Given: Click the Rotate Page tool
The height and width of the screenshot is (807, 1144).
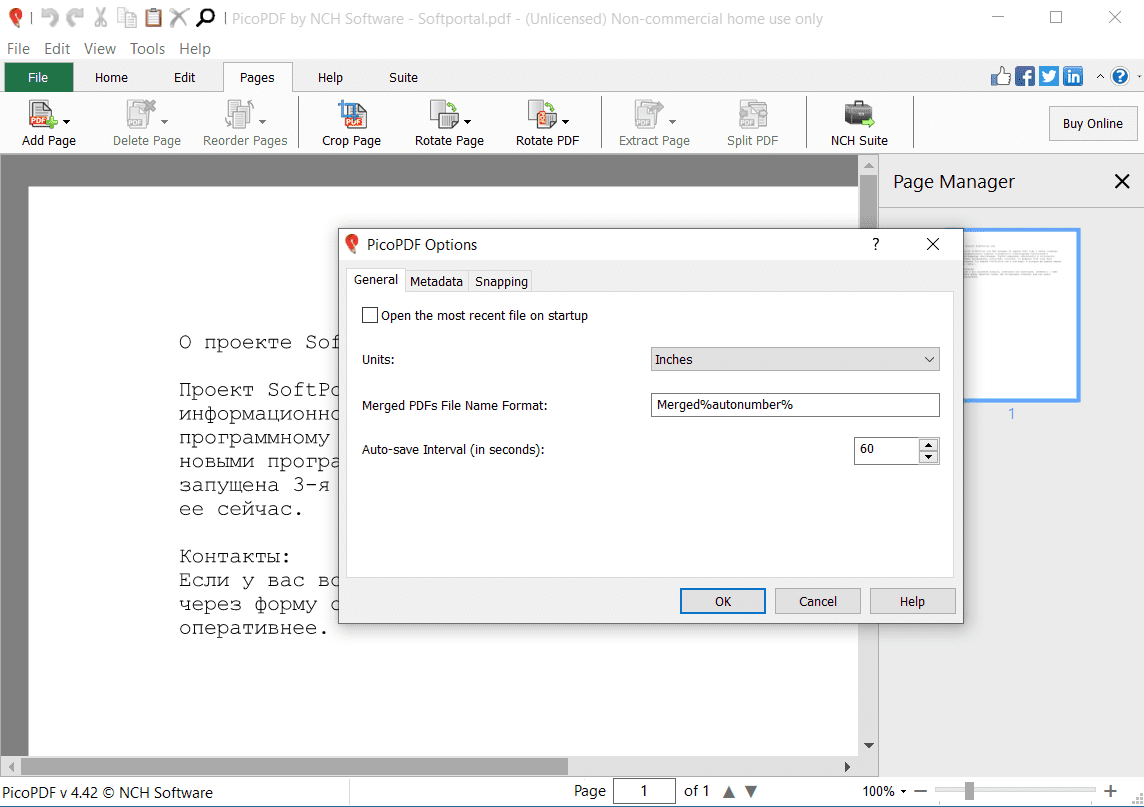Looking at the screenshot, I should click(x=449, y=123).
